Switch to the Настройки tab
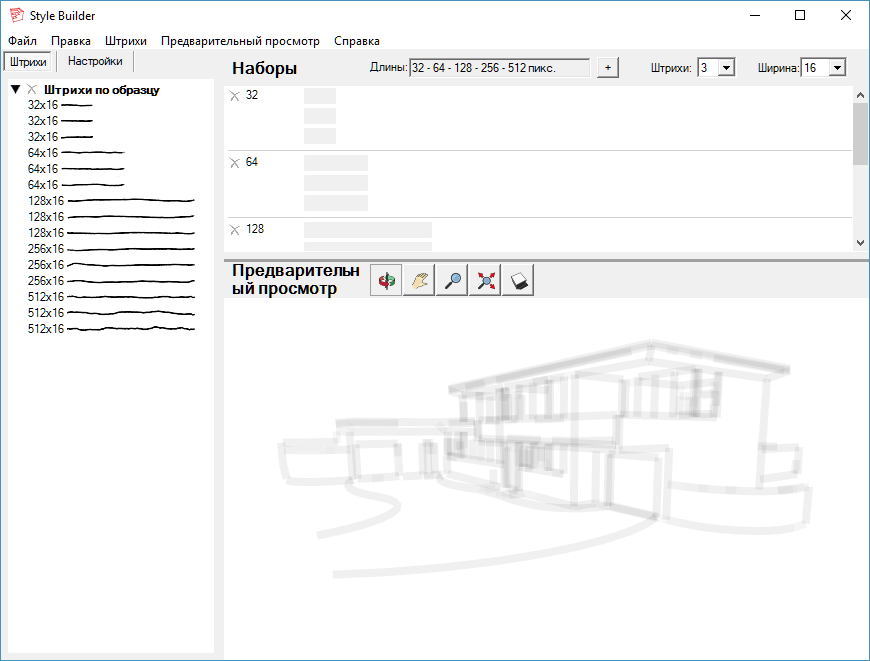The width and height of the screenshot is (870, 661). coord(95,62)
